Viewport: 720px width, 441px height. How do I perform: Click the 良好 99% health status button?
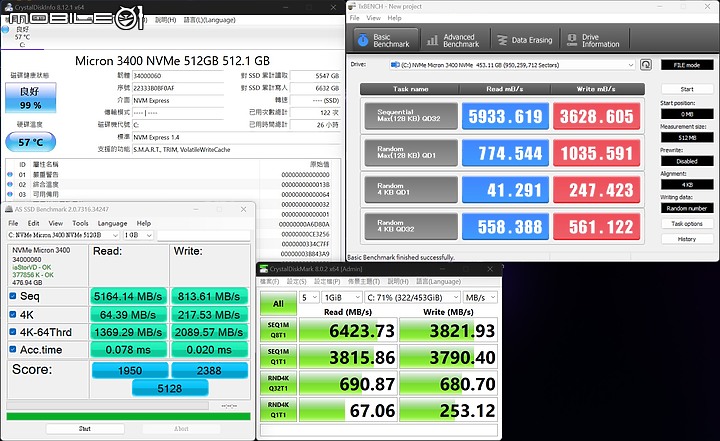click(x=31, y=98)
